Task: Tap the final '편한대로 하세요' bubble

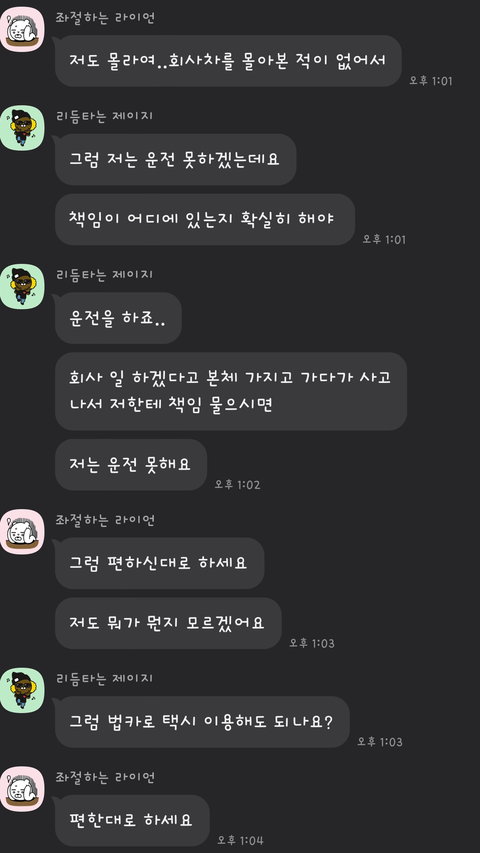Action: (132, 820)
